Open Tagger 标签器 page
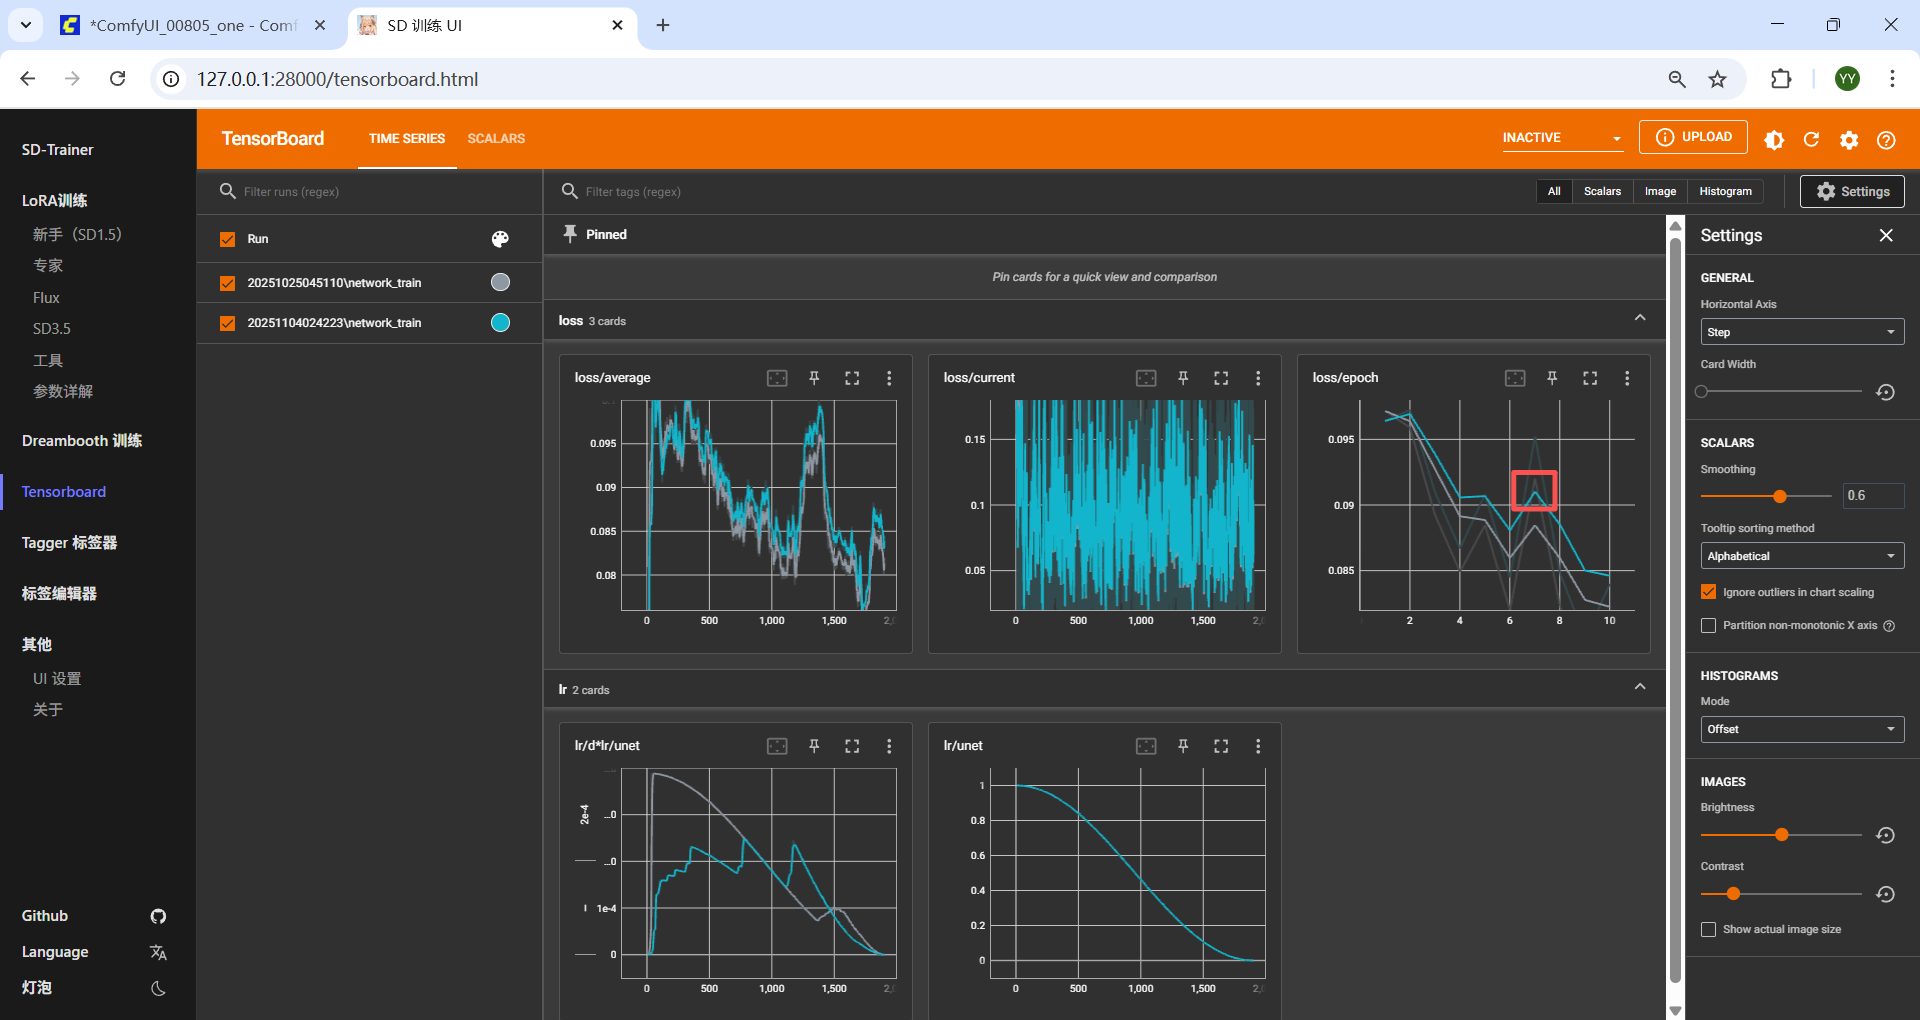This screenshot has height=1020, width=1920. pyautogui.click(x=69, y=543)
